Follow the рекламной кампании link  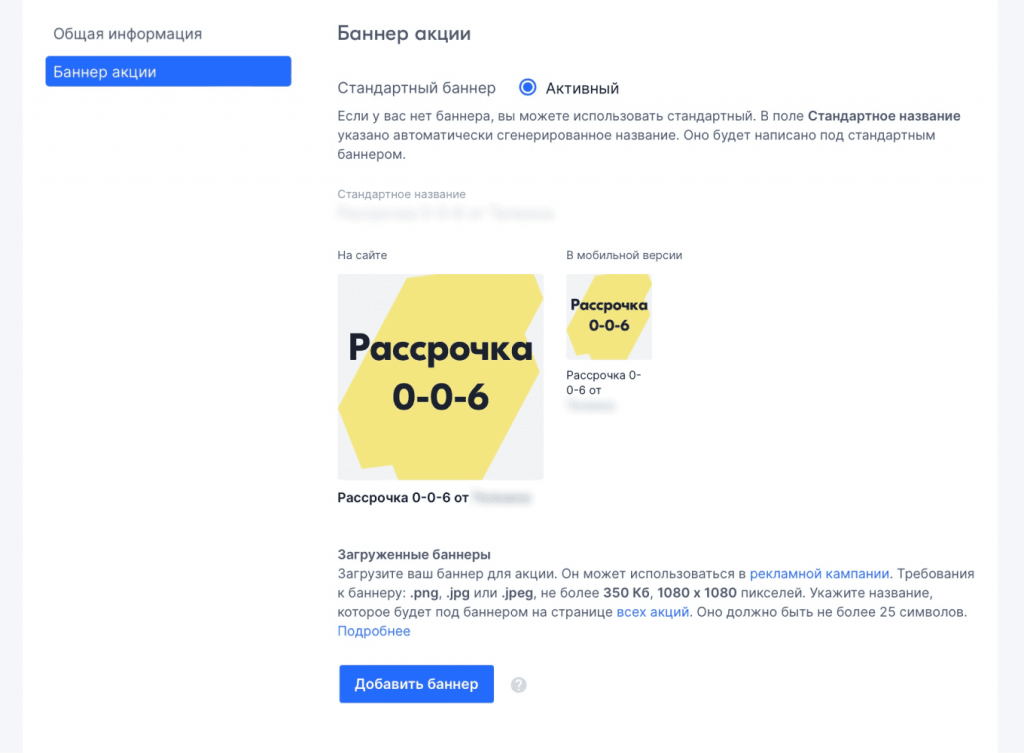click(x=819, y=574)
